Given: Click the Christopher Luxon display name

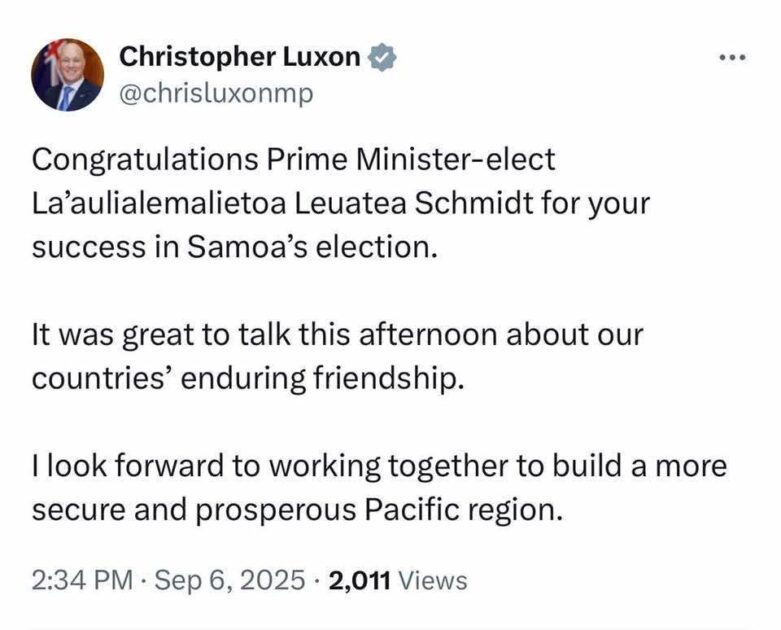Looking at the screenshot, I should (240, 57).
